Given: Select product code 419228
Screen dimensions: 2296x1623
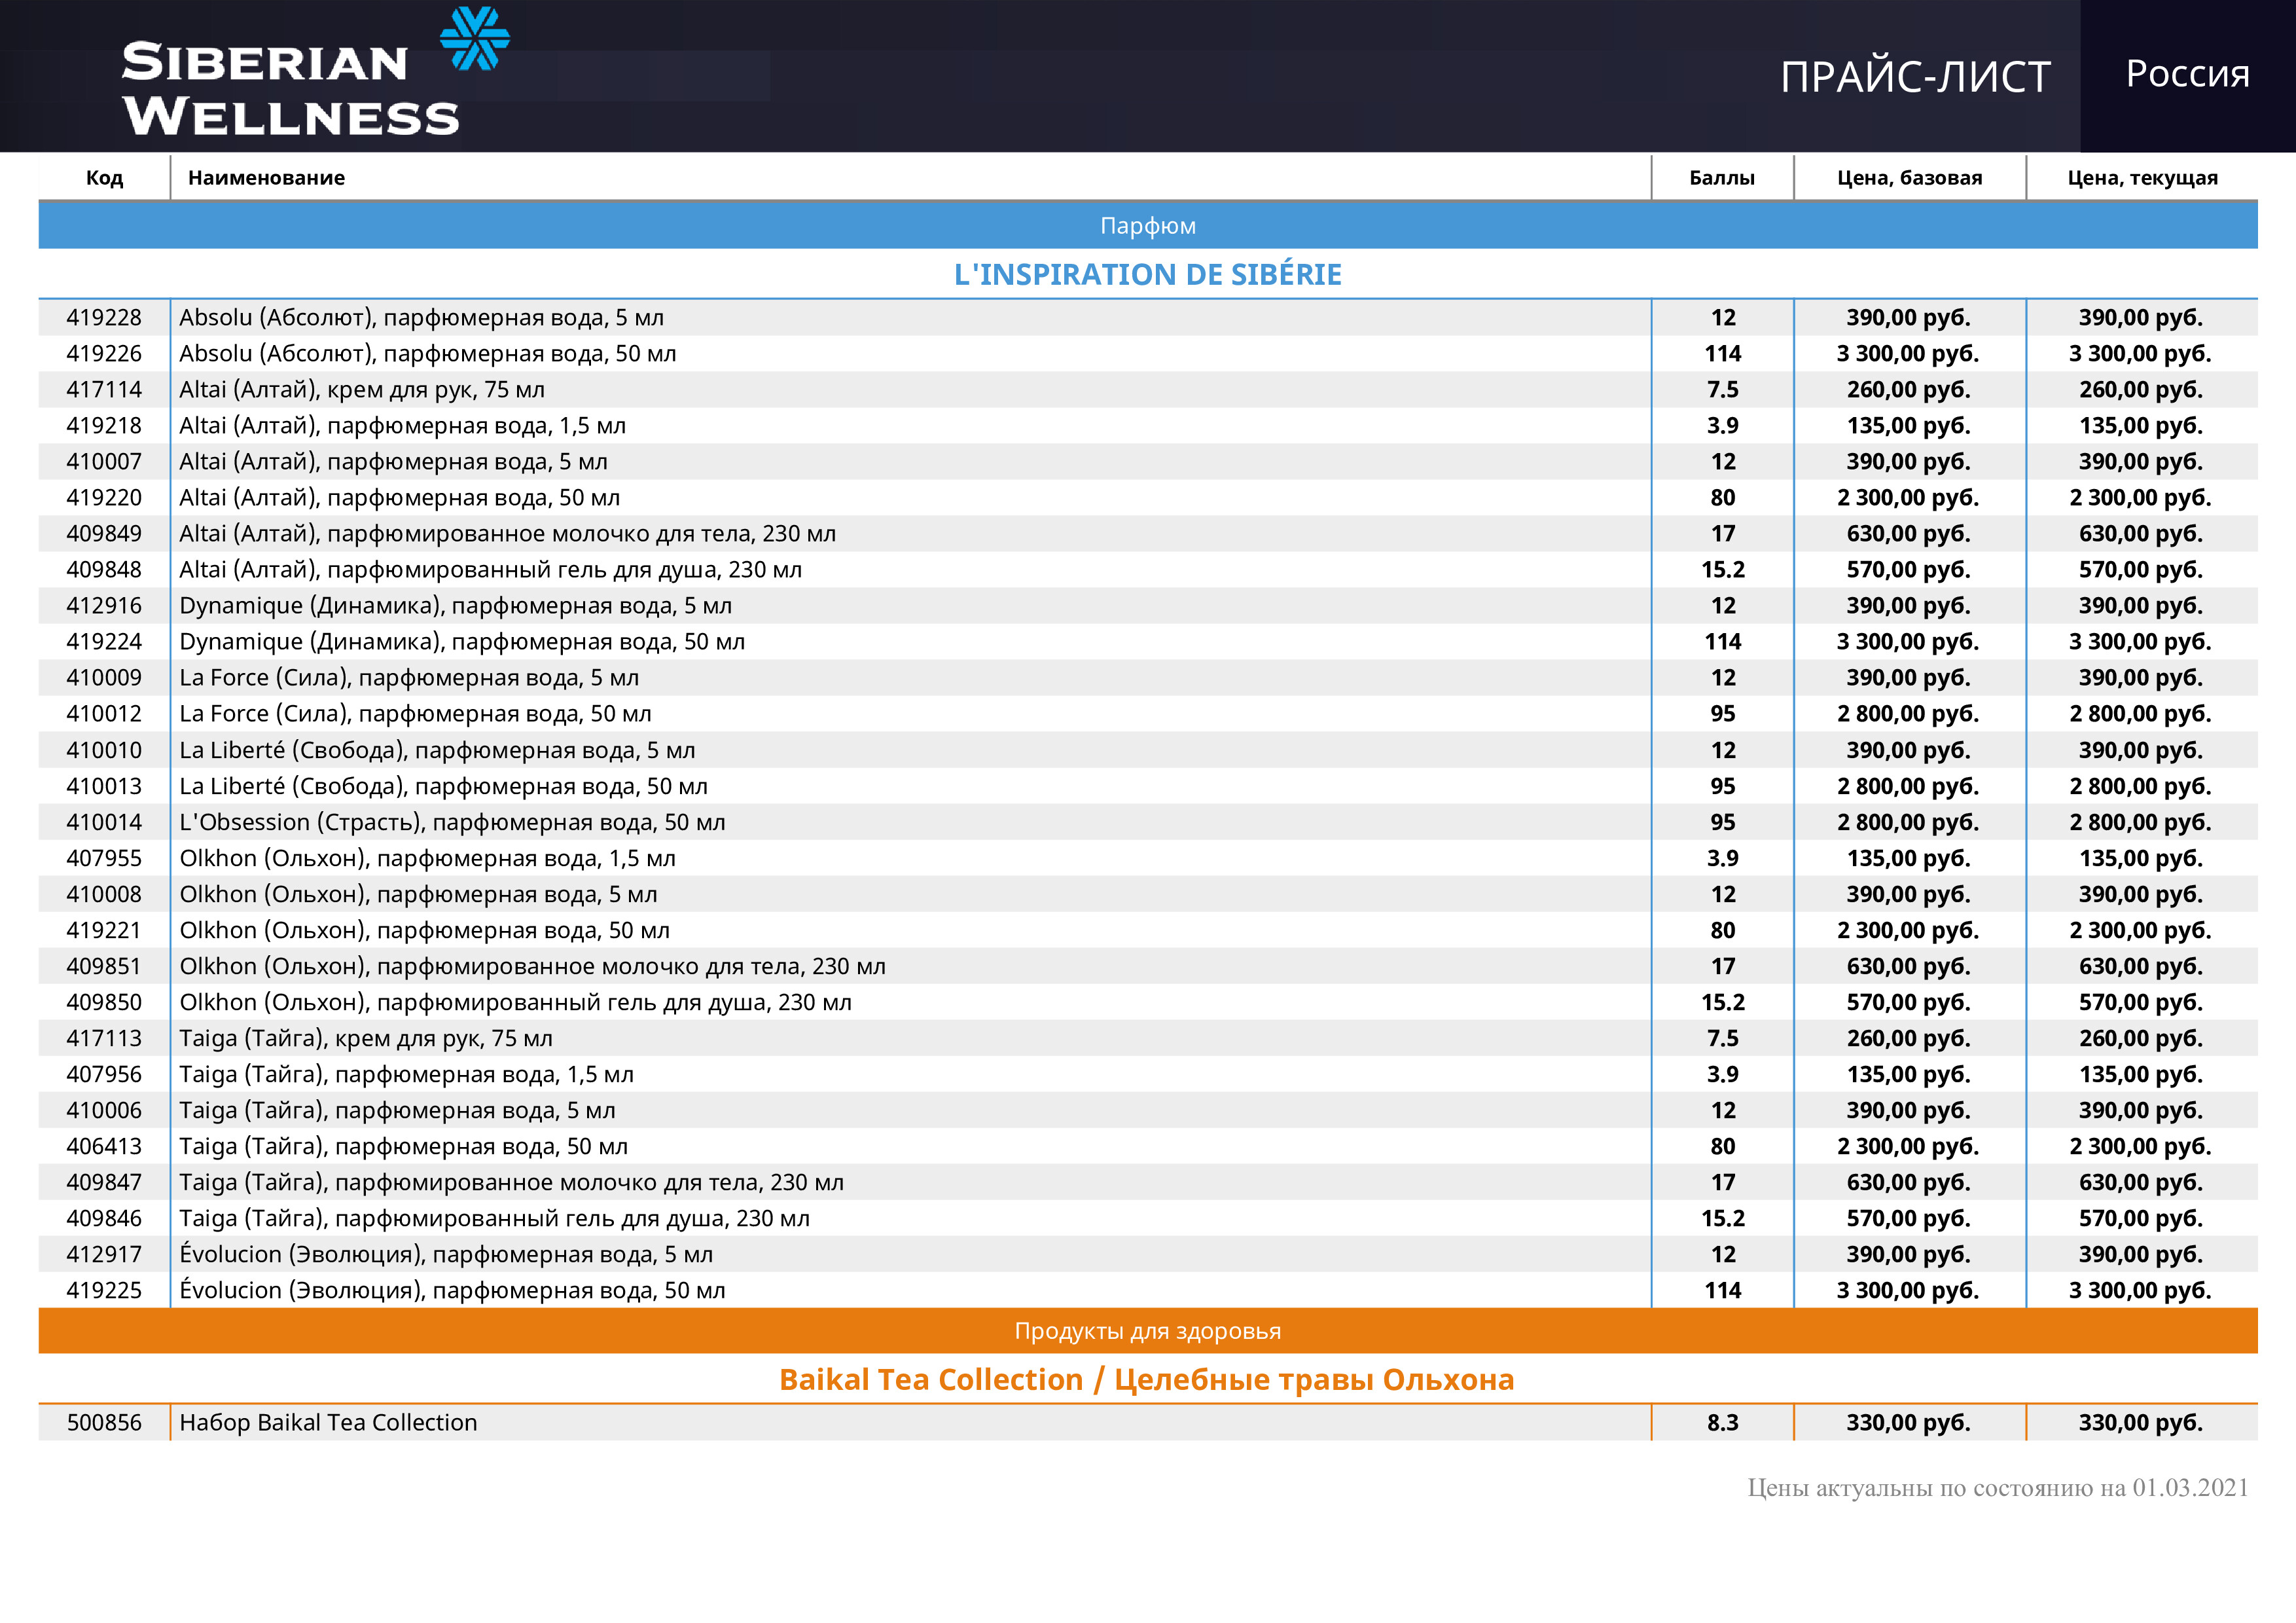Looking at the screenshot, I should click(104, 318).
